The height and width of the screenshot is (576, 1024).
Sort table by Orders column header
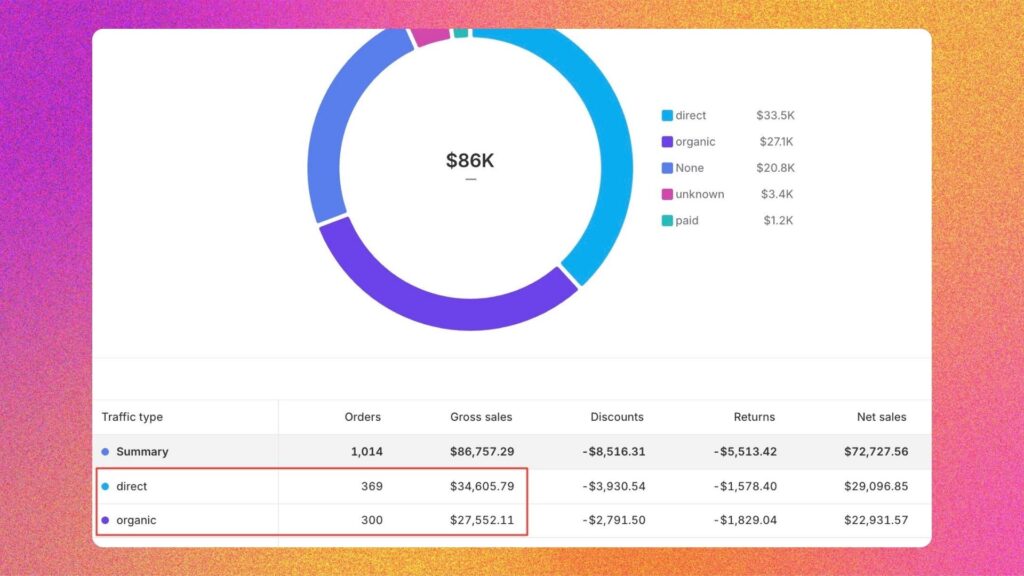(362, 417)
